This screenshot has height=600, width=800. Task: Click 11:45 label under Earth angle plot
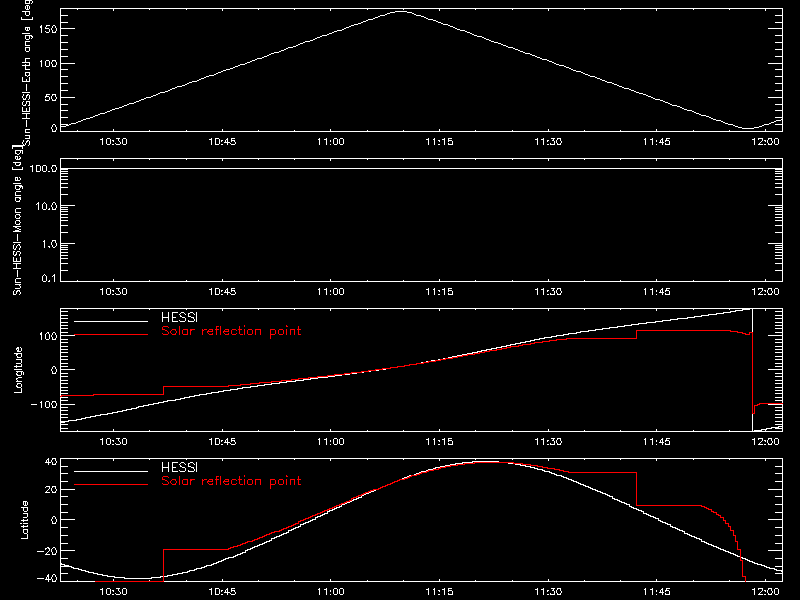(657, 142)
